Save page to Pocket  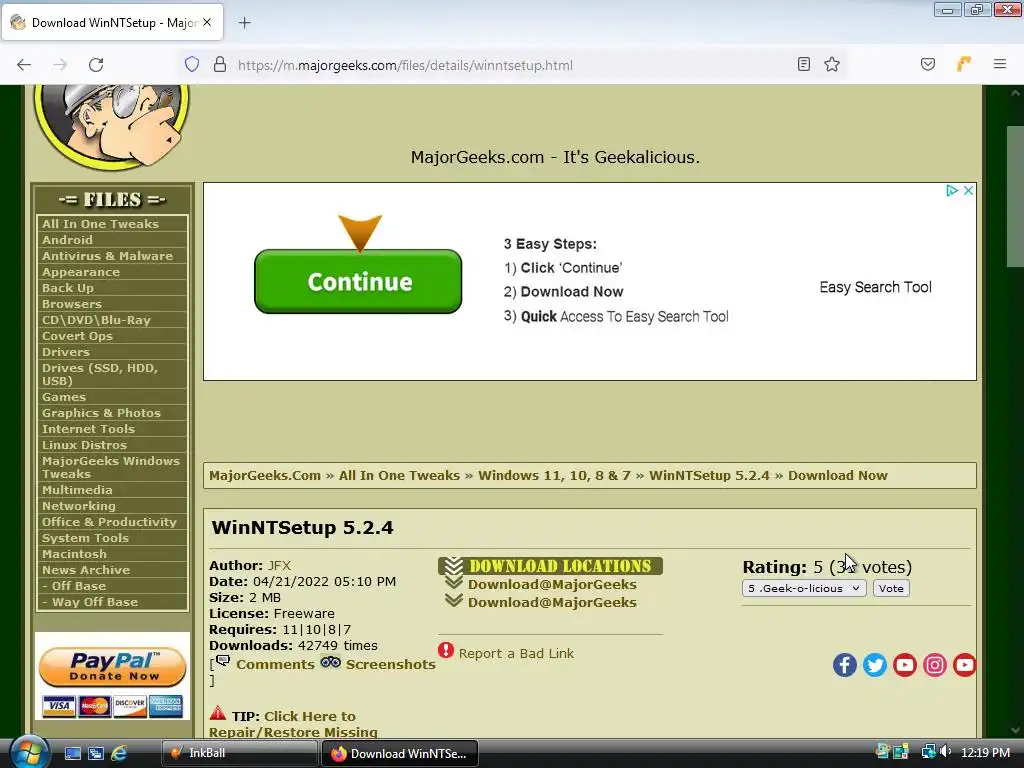tap(928, 64)
